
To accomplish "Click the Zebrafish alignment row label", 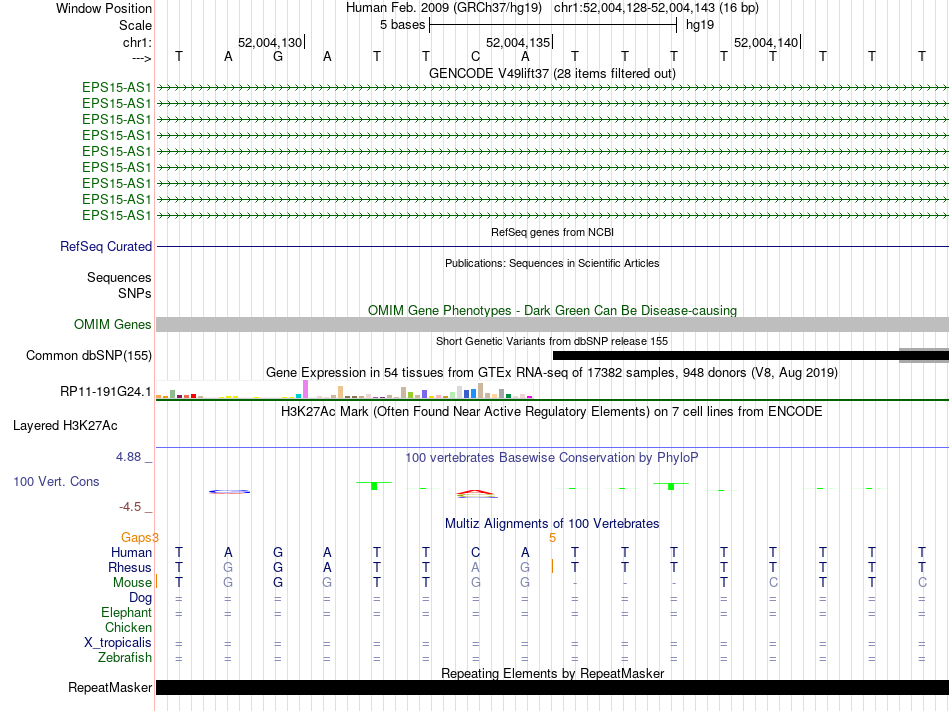I will click(x=125, y=658).
